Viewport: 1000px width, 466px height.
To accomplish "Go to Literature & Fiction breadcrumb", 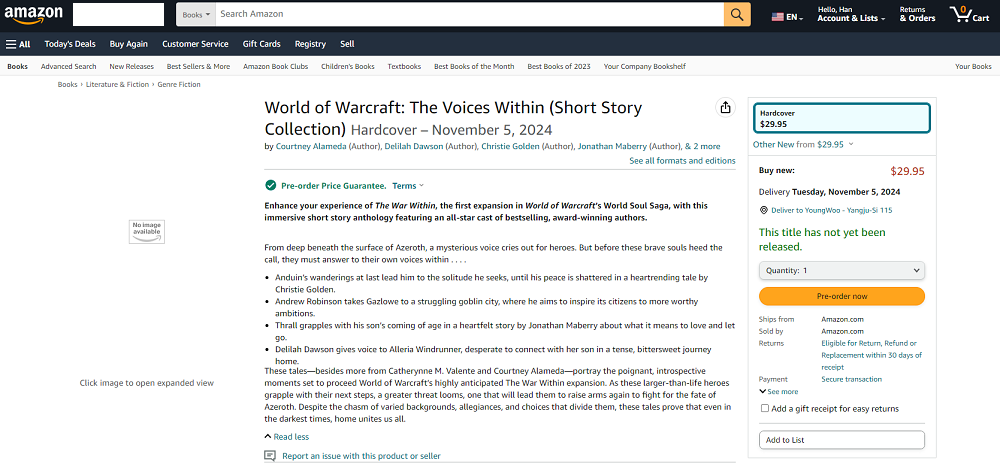I will point(117,84).
